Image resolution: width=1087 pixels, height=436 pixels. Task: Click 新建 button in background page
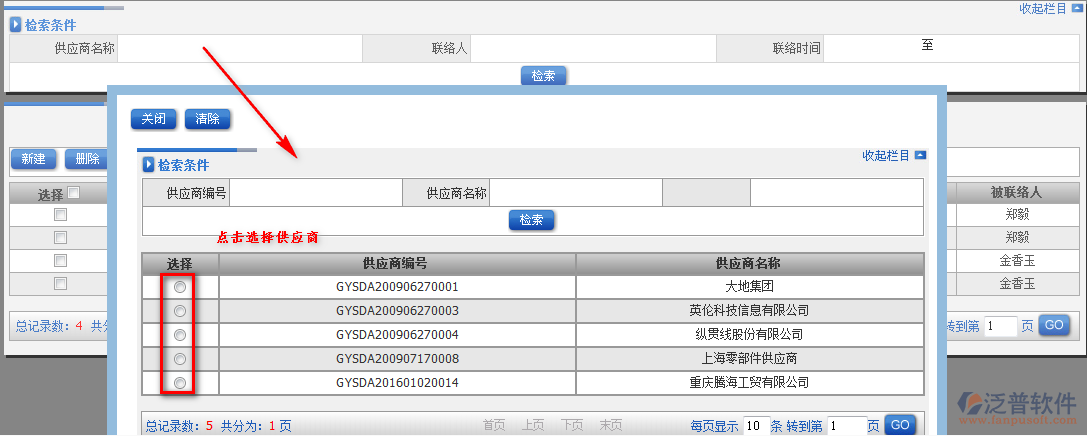33,159
